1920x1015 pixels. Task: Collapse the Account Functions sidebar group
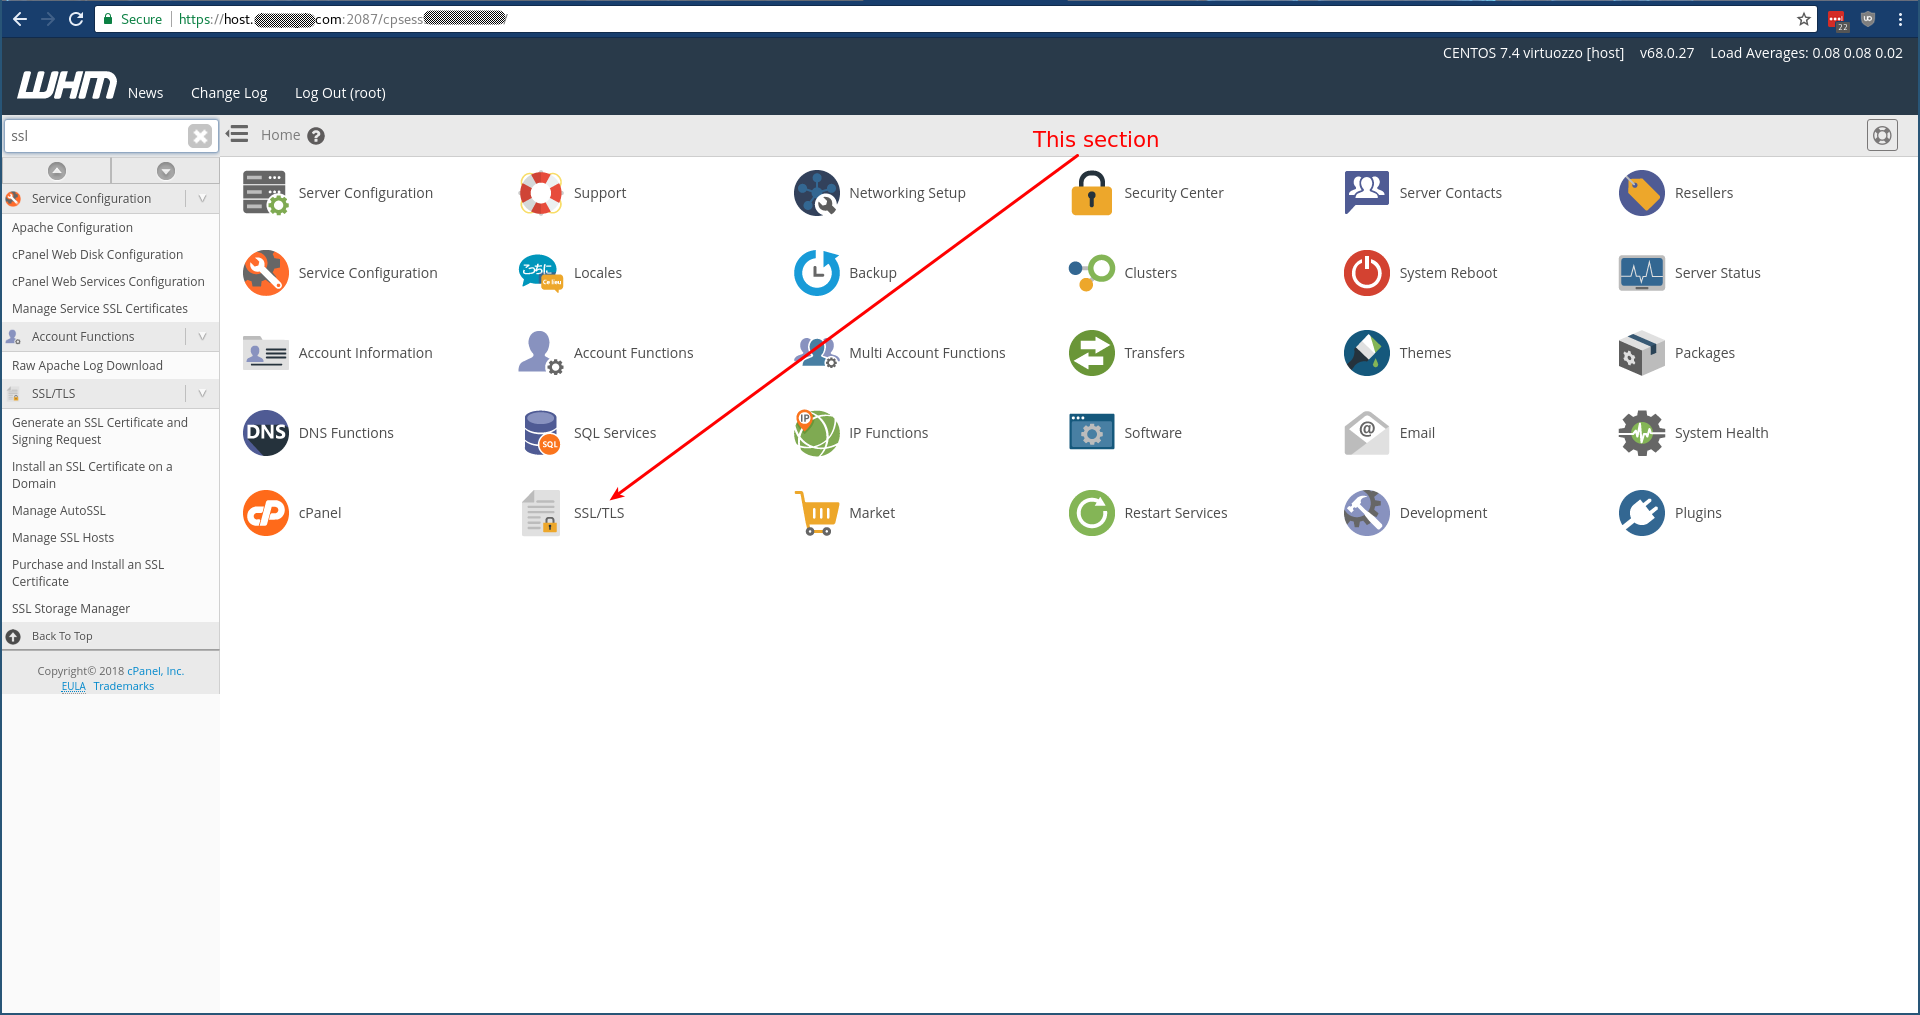pyautogui.click(x=202, y=337)
